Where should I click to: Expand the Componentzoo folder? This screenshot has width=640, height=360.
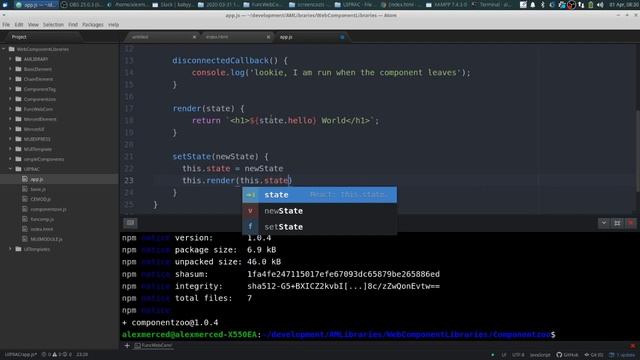(x=11, y=99)
